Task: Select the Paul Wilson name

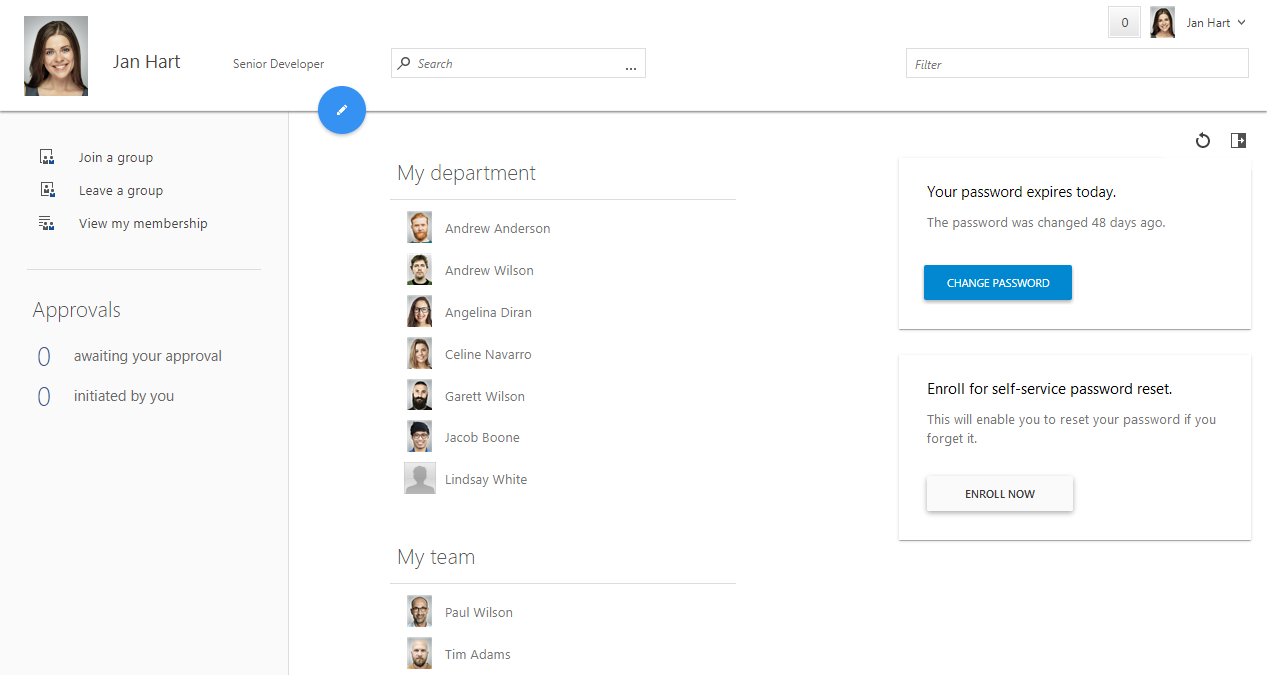Action: 479,612
